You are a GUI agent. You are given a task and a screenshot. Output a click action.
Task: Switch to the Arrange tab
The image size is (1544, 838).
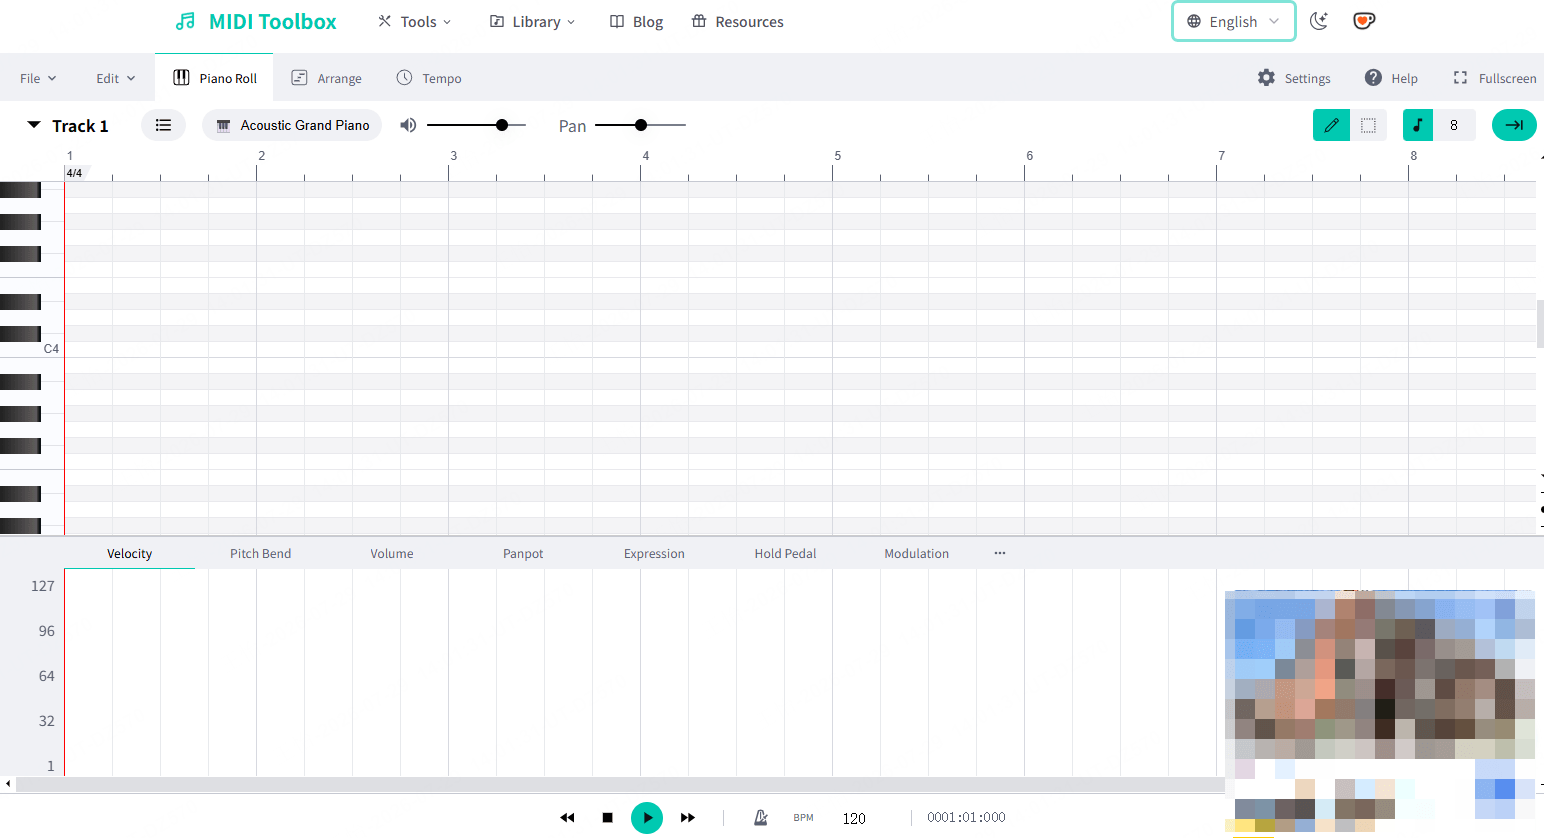click(x=327, y=78)
